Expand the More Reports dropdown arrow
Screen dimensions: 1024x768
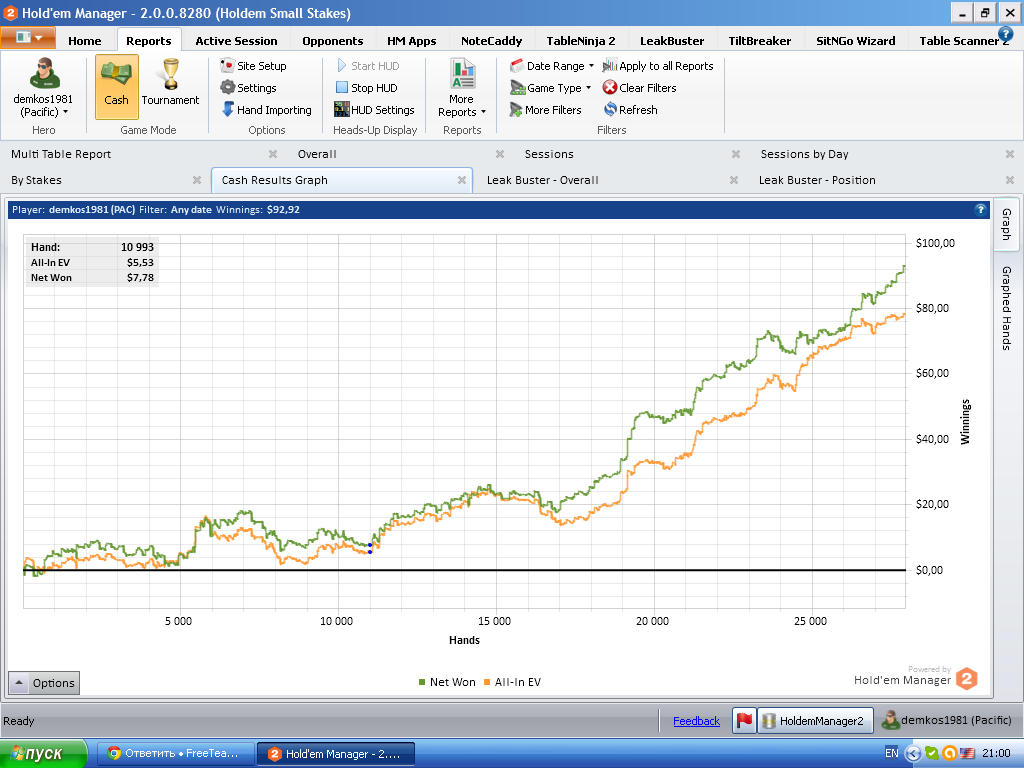point(483,112)
